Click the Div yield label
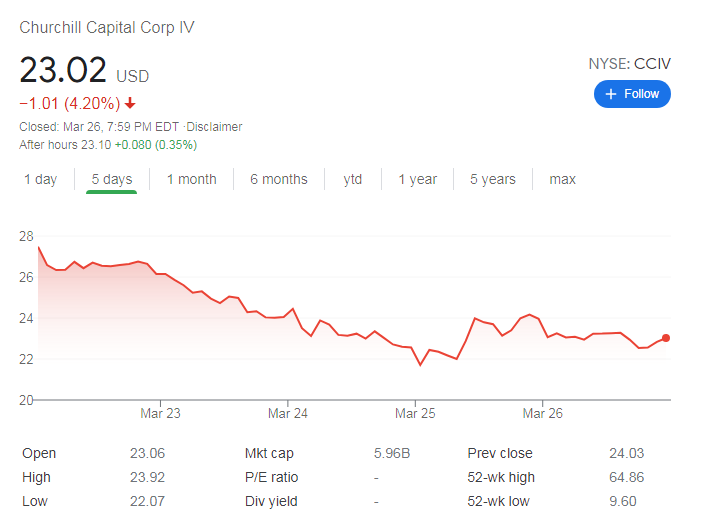Viewport: 702px width, 525px height. point(271,501)
